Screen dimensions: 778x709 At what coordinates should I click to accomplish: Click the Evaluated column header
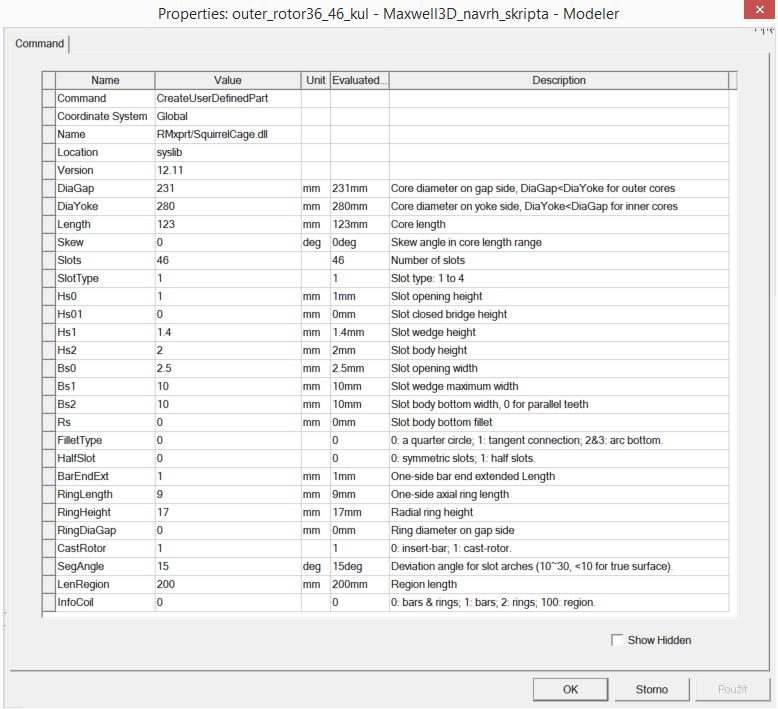[x=360, y=80]
